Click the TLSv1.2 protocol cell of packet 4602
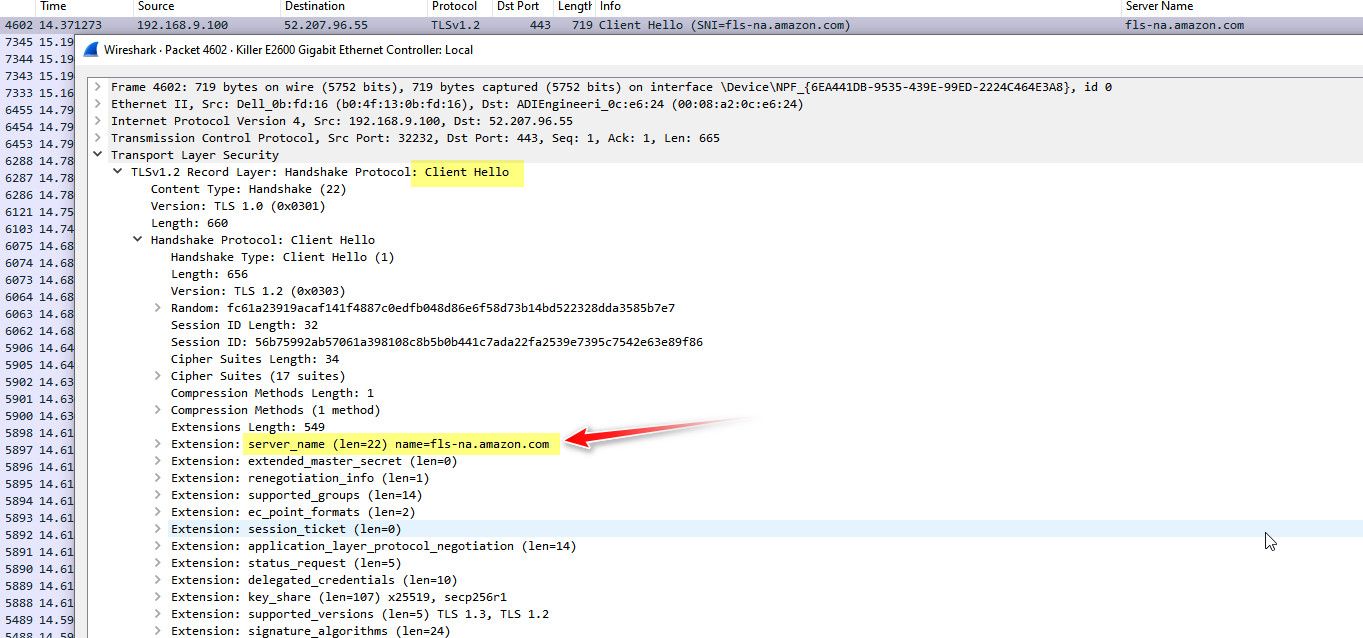 pyautogui.click(x=456, y=25)
